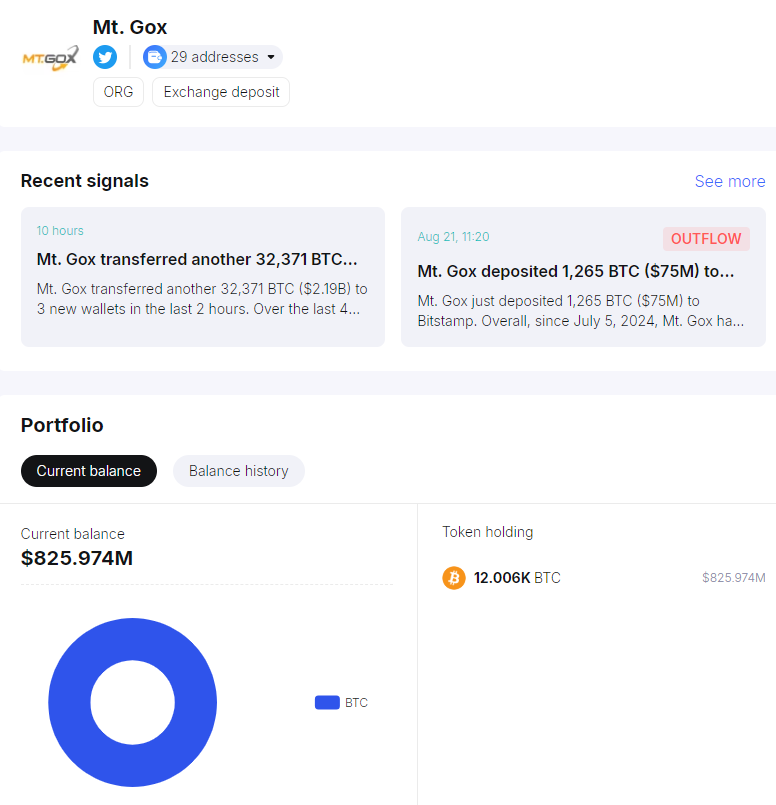
Task: Open the Recent signals section header
Action: click(84, 181)
